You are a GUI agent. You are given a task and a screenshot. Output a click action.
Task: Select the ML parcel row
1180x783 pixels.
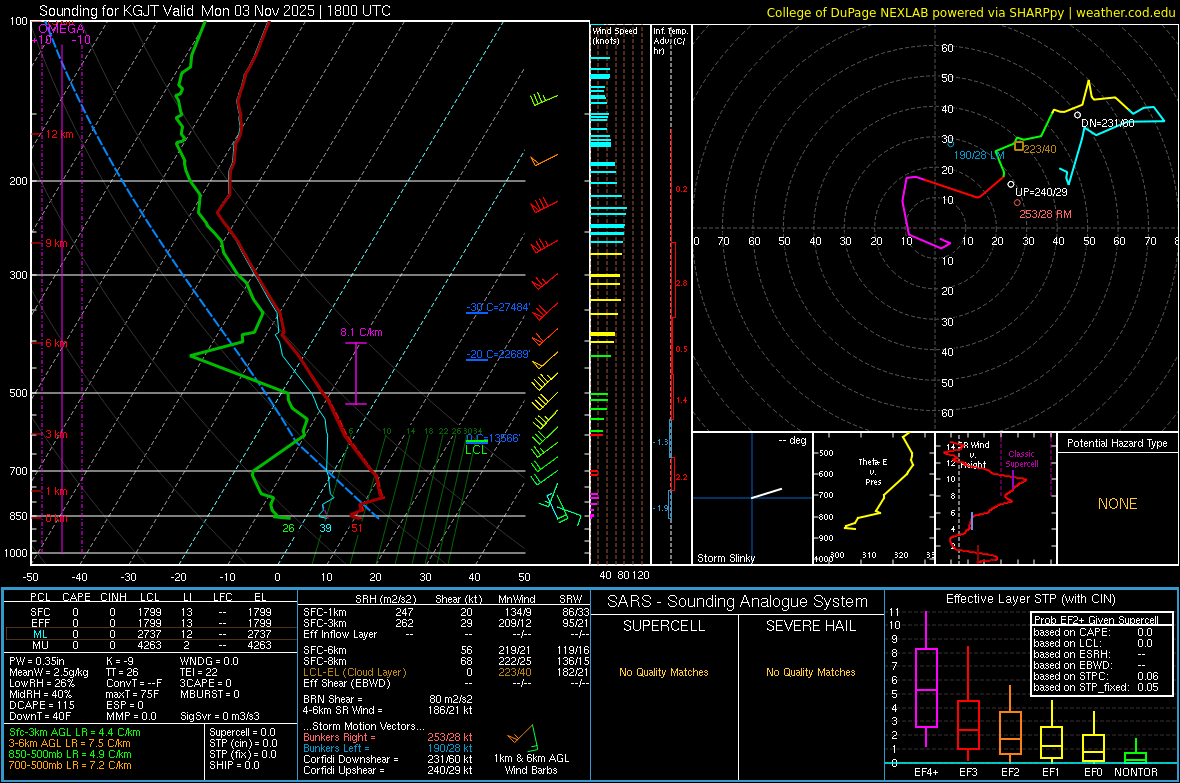pos(151,635)
